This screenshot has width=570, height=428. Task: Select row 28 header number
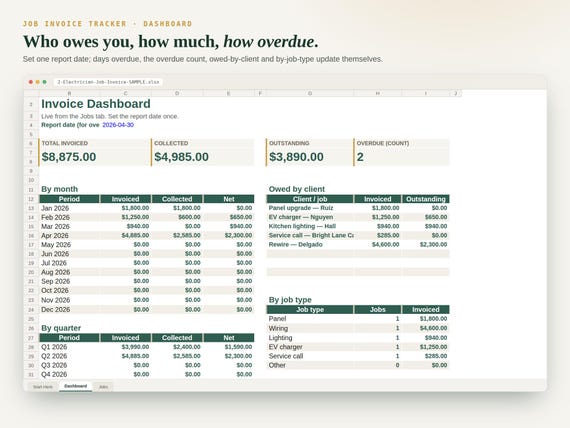pyautogui.click(x=31, y=347)
